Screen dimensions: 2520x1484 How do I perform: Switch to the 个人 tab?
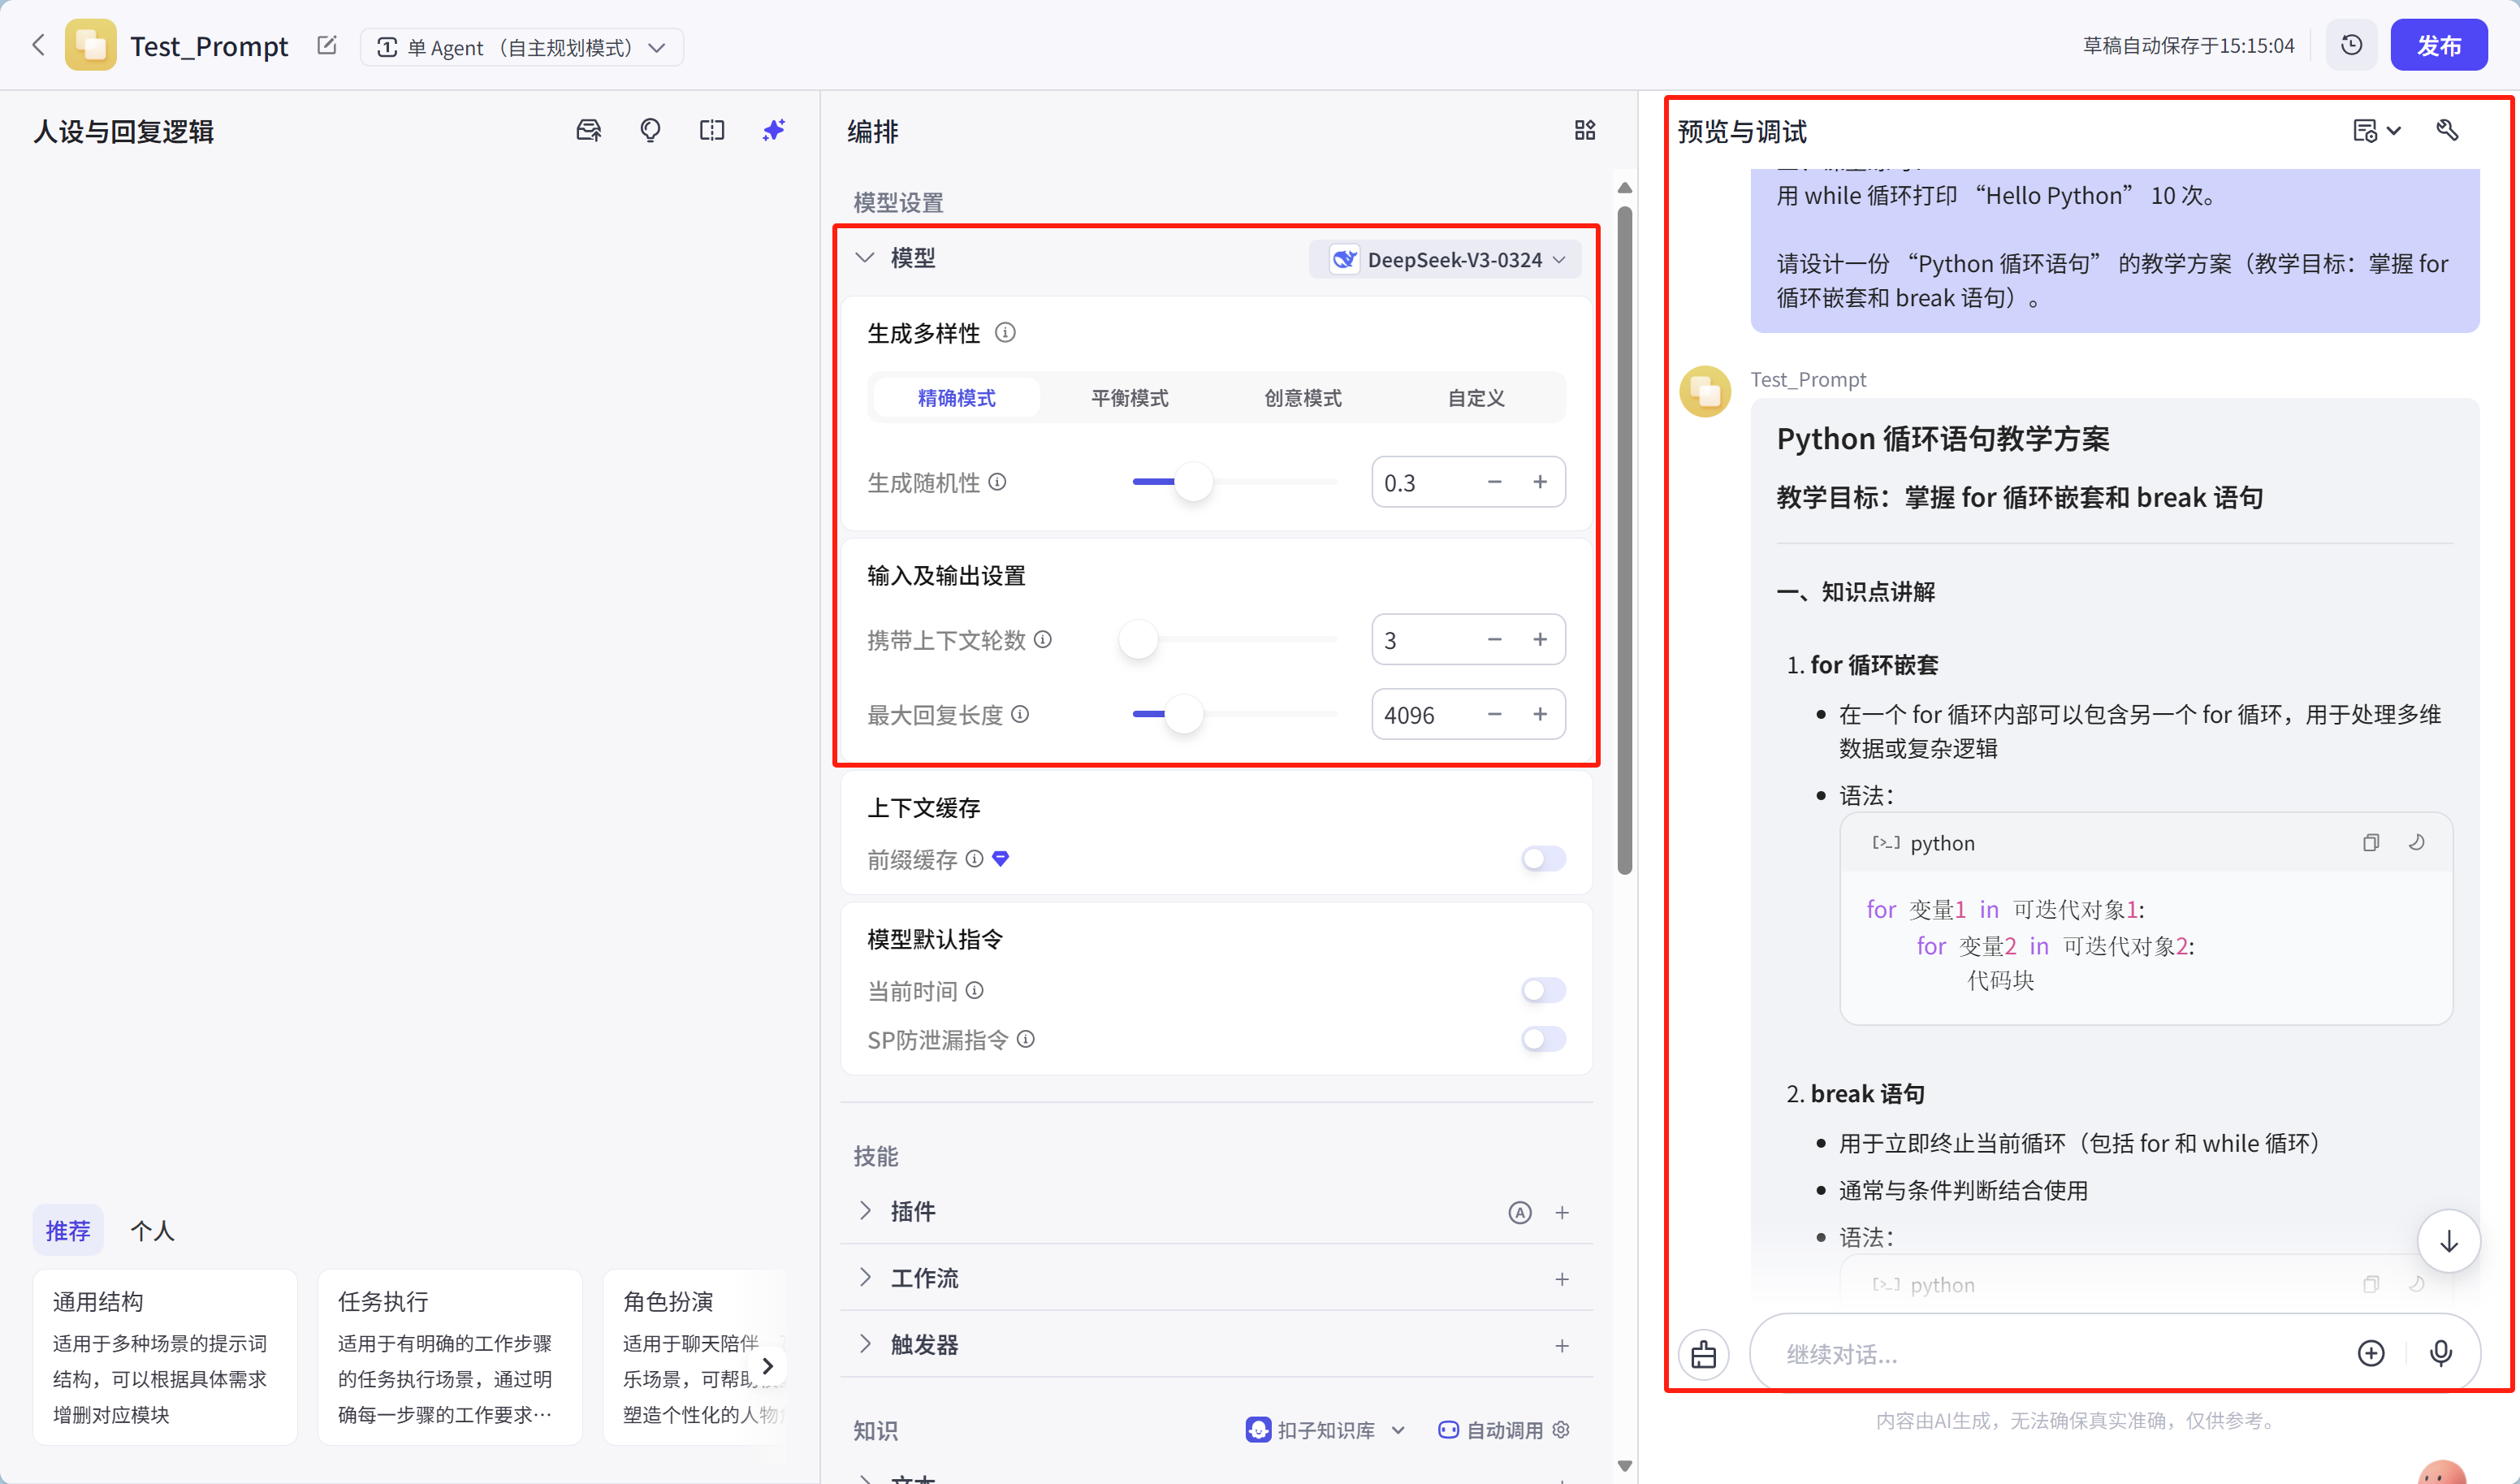click(152, 1231)
